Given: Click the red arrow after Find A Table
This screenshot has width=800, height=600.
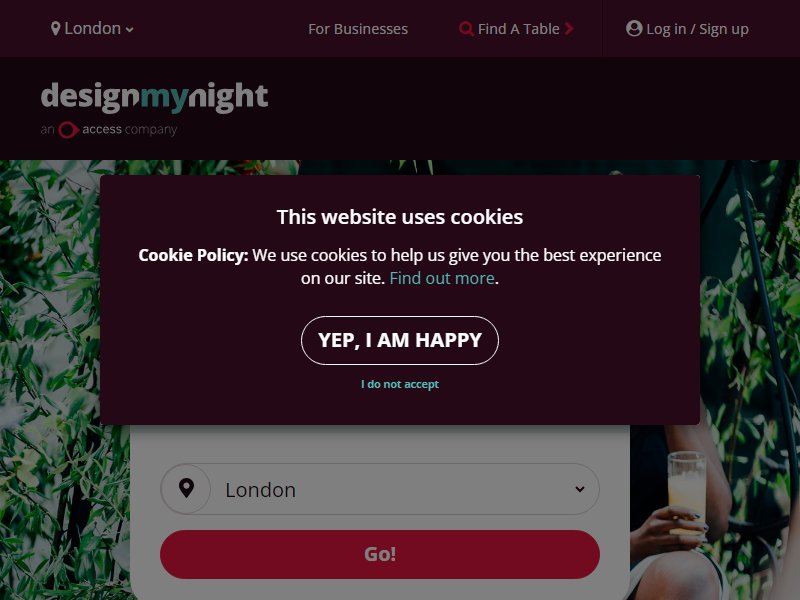Looking at the screenshot, I should click(x=569, y=29).
